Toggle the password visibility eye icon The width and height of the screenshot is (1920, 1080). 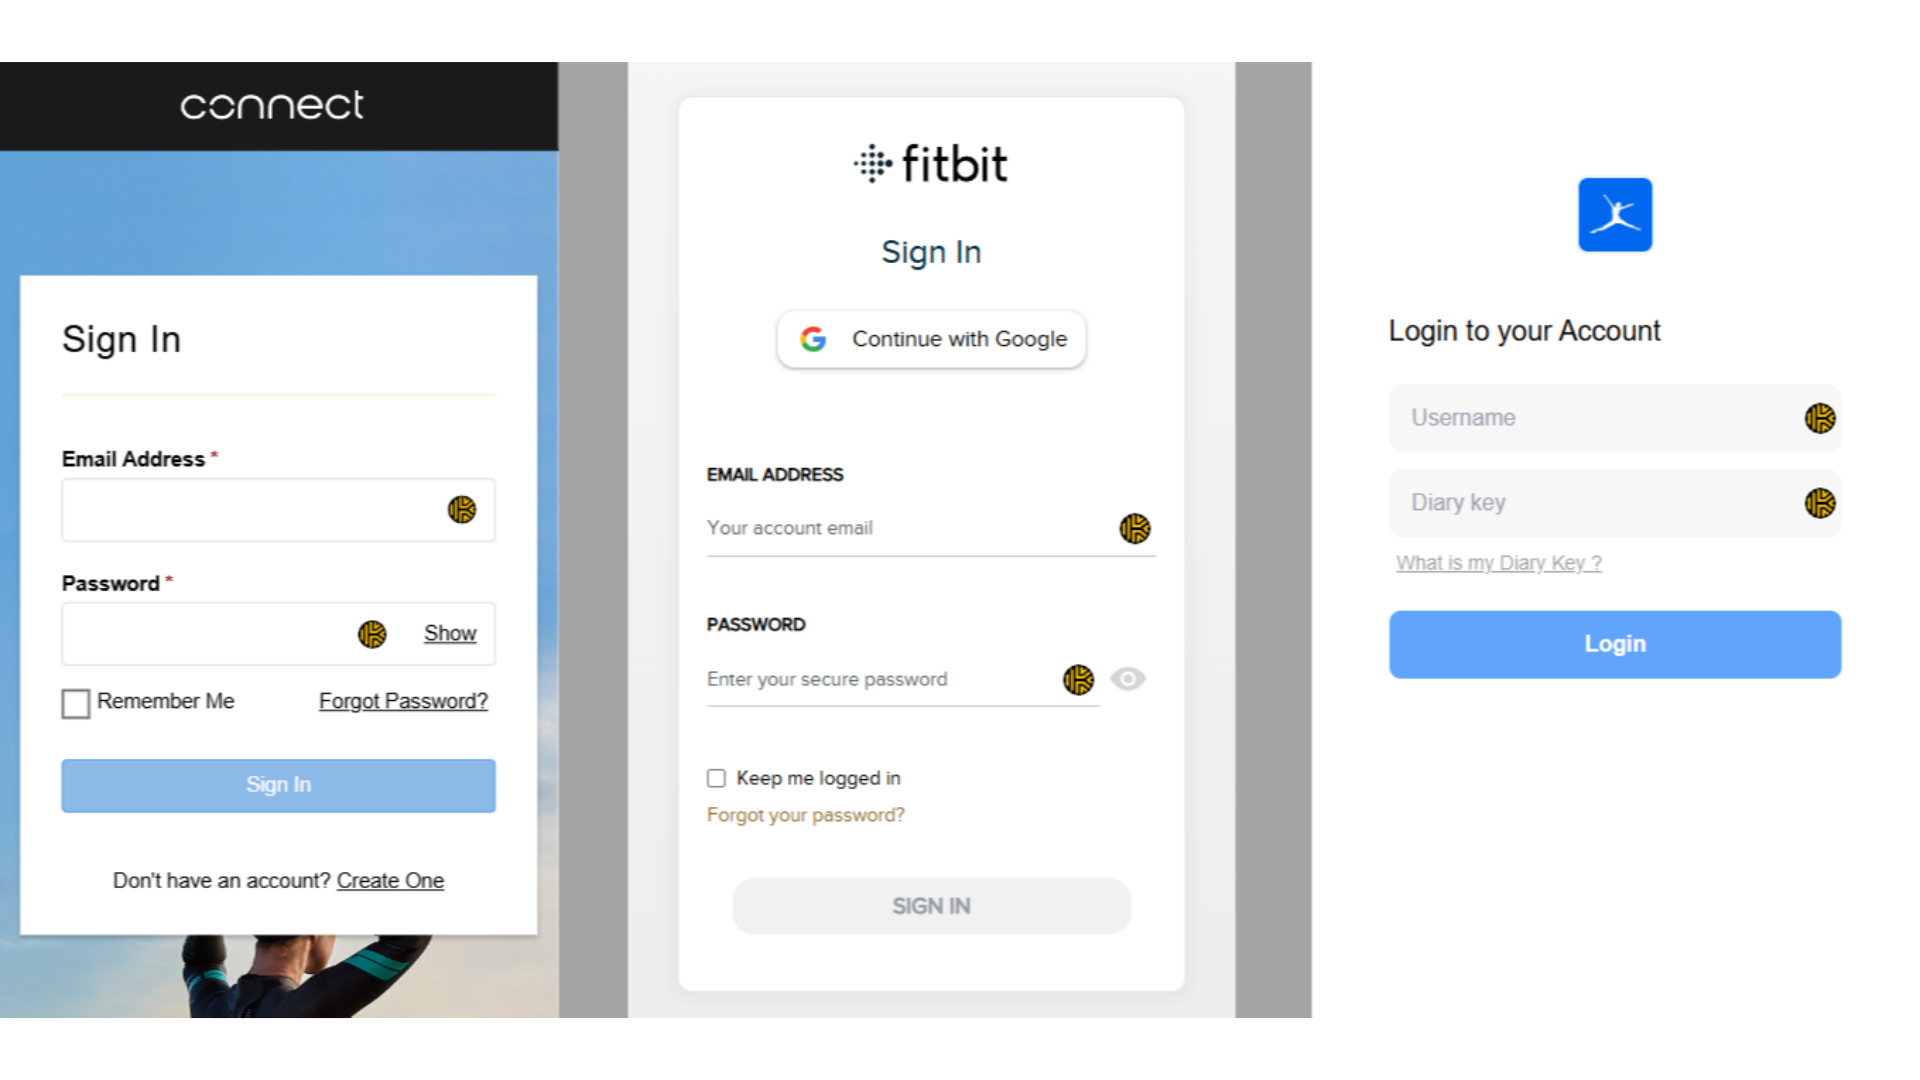(x=1127, y=679)
